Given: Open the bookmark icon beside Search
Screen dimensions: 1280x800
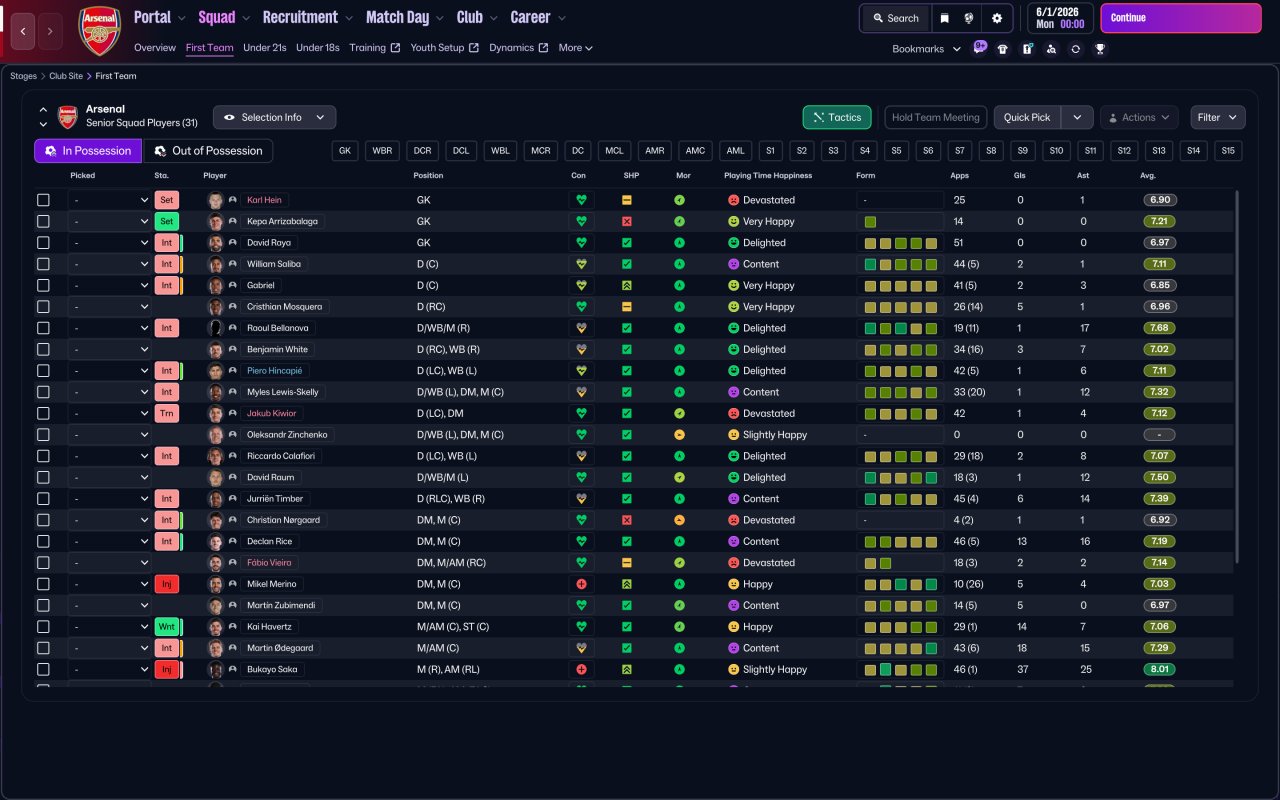Looking at the screenshot, I should [944, 18].
